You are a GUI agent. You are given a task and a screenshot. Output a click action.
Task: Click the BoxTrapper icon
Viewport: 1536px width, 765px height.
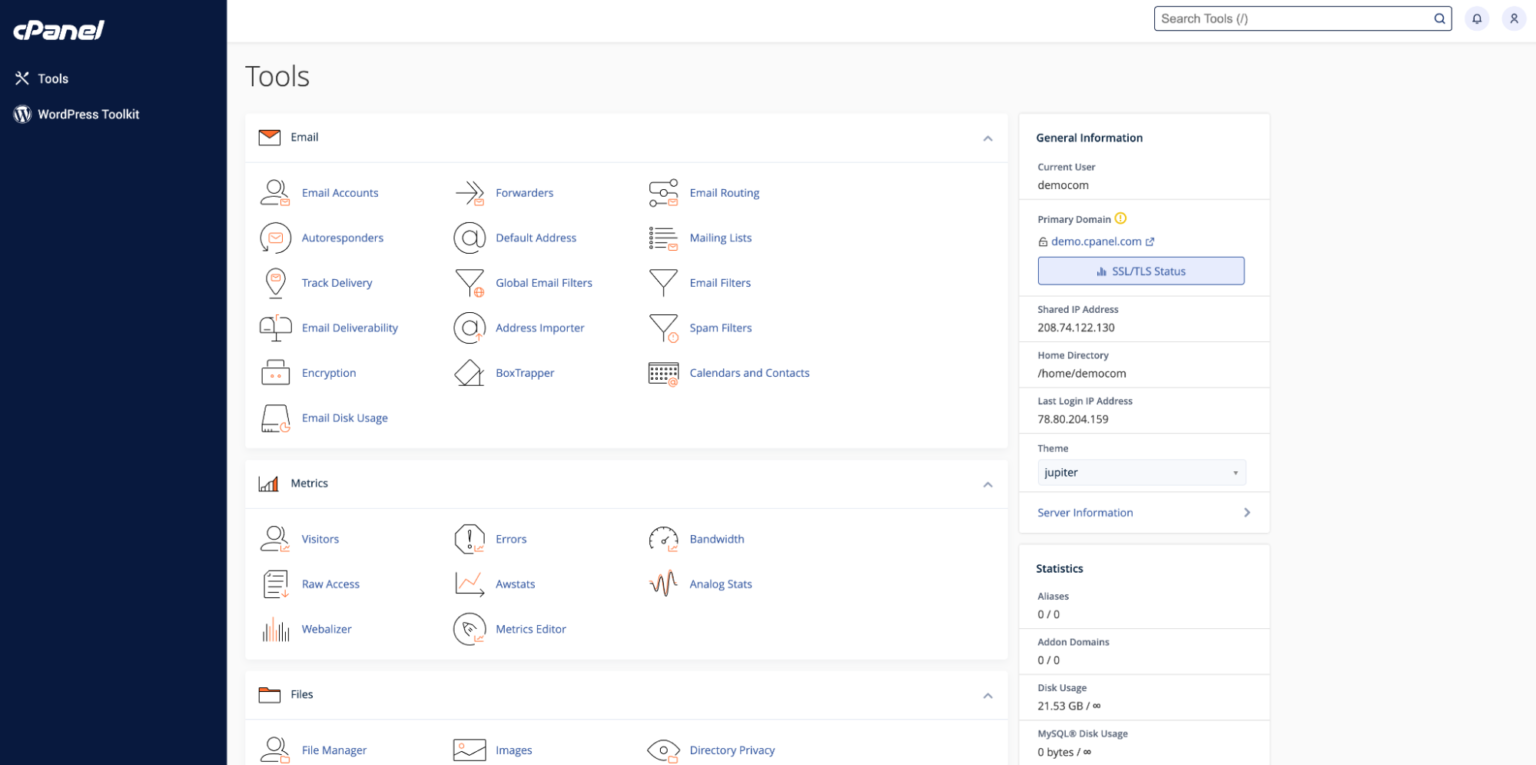point(469,372)
